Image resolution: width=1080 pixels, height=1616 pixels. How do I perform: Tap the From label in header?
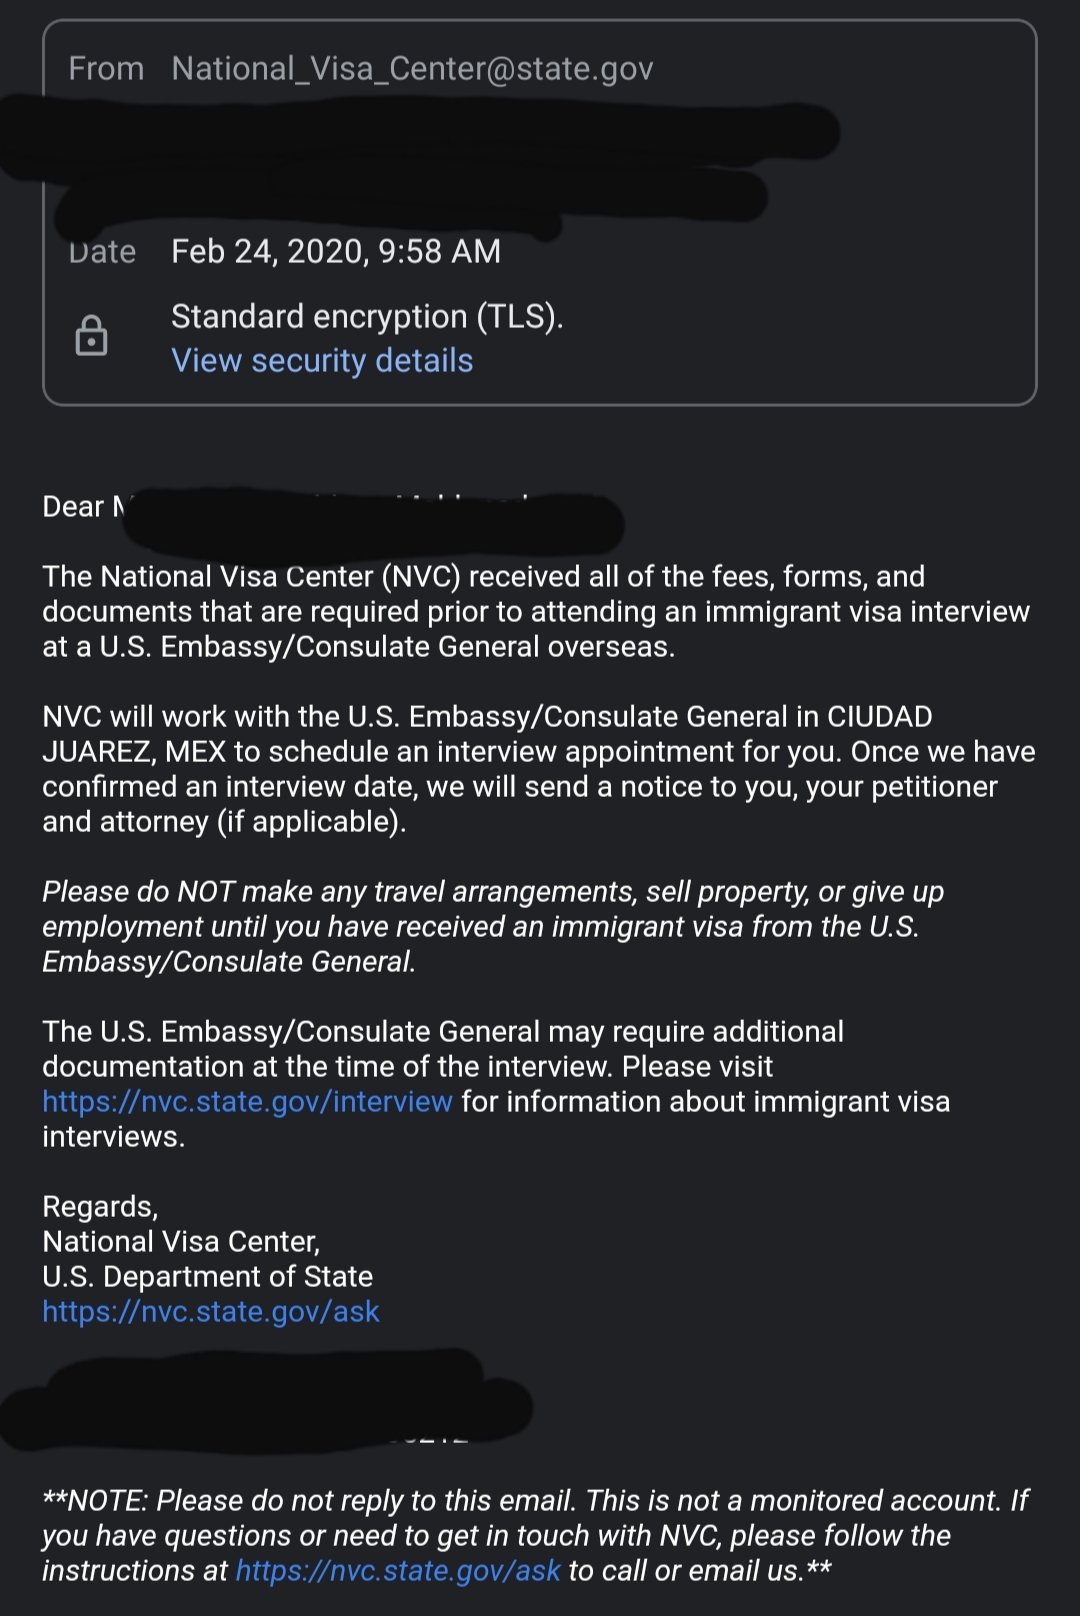coord(106,68)
